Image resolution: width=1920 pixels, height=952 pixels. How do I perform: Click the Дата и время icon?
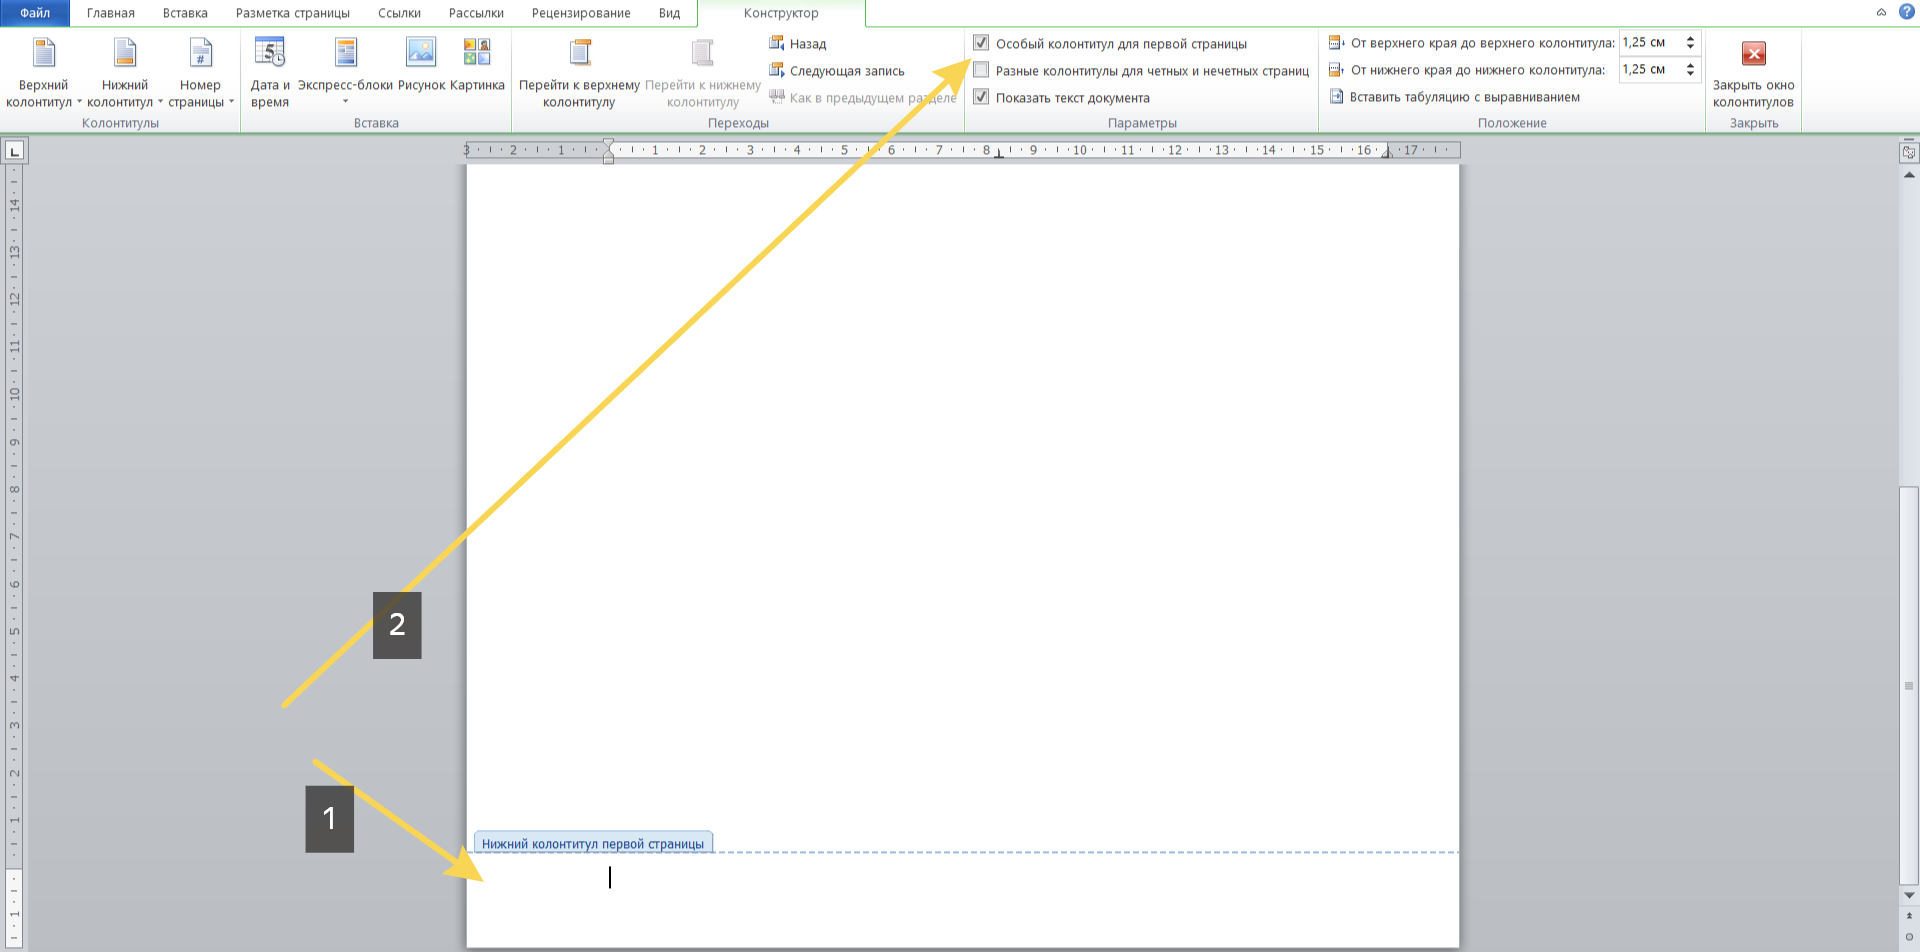(x=269, y=53)
